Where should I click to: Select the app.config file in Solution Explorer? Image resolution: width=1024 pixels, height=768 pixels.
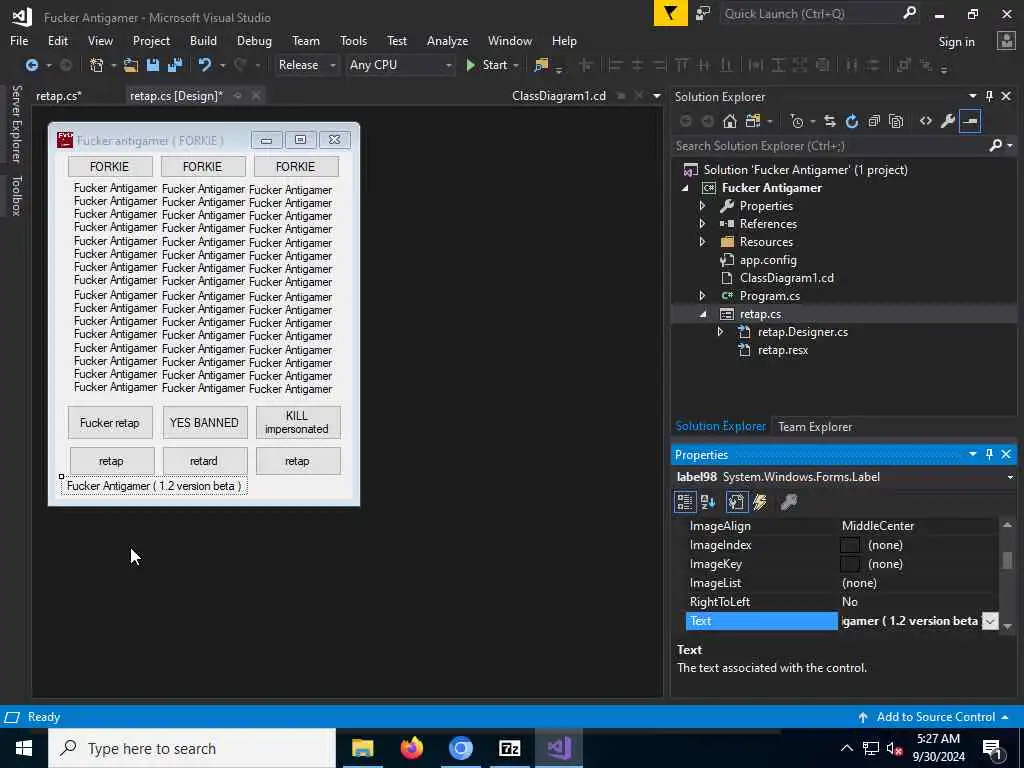(768, 260)
